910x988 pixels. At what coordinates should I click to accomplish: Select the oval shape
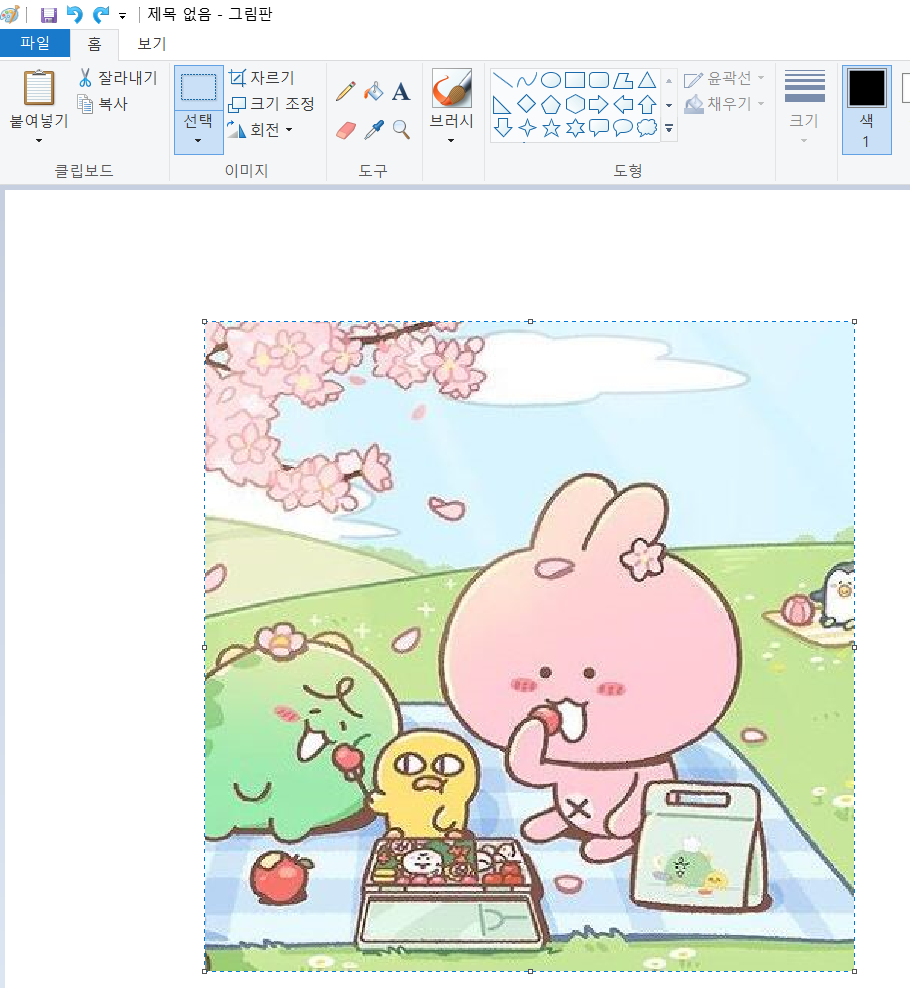[x=551, y=80]
